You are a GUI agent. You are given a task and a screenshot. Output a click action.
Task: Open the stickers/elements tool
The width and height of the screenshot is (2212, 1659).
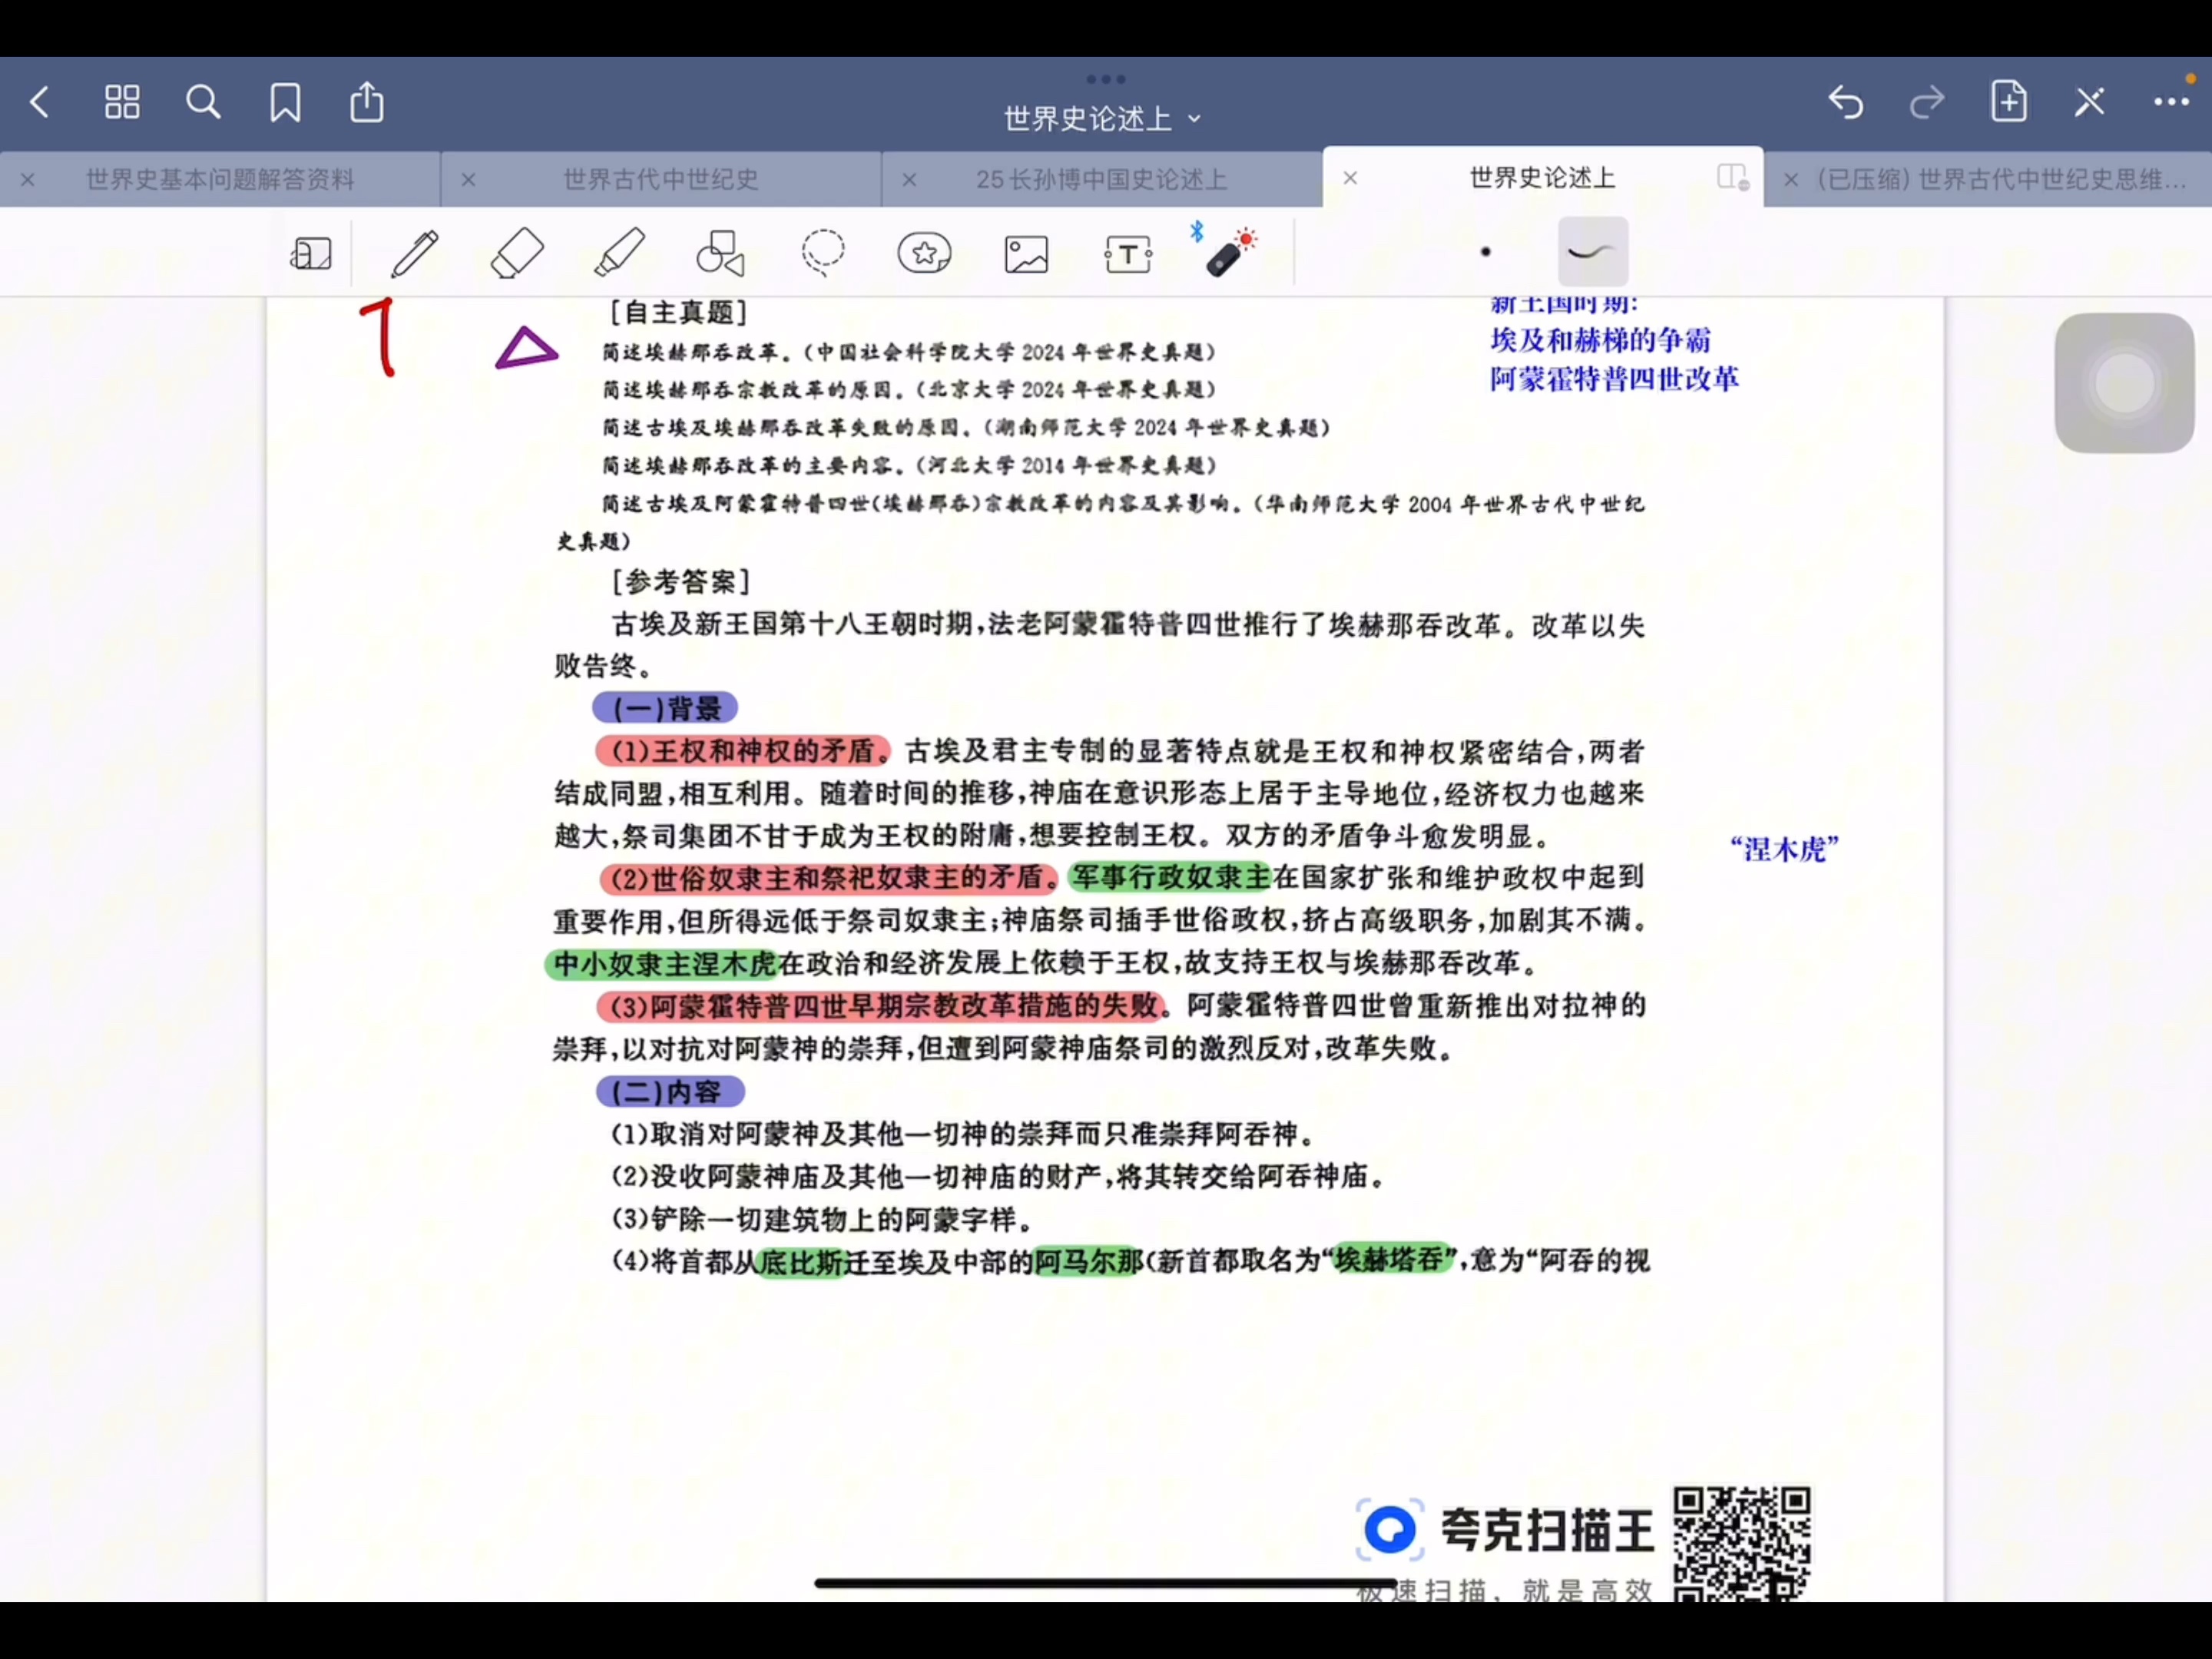tap(925, 253)
